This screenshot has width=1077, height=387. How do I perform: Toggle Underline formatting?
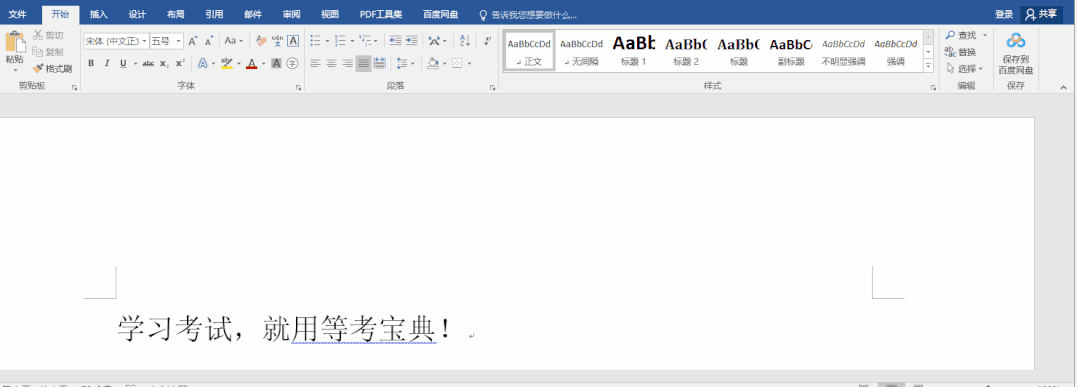(123, 63)
